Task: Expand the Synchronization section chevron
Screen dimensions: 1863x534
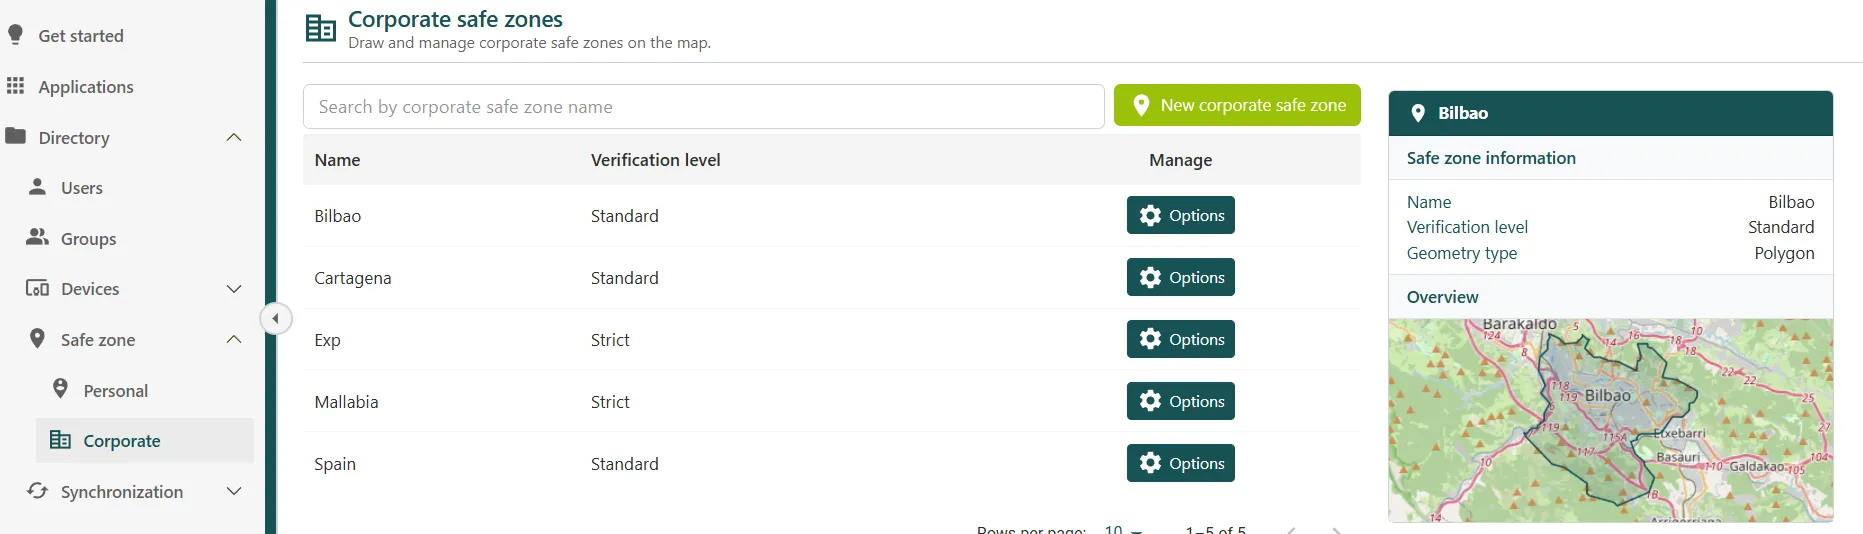Action: (x=234, y=491)
